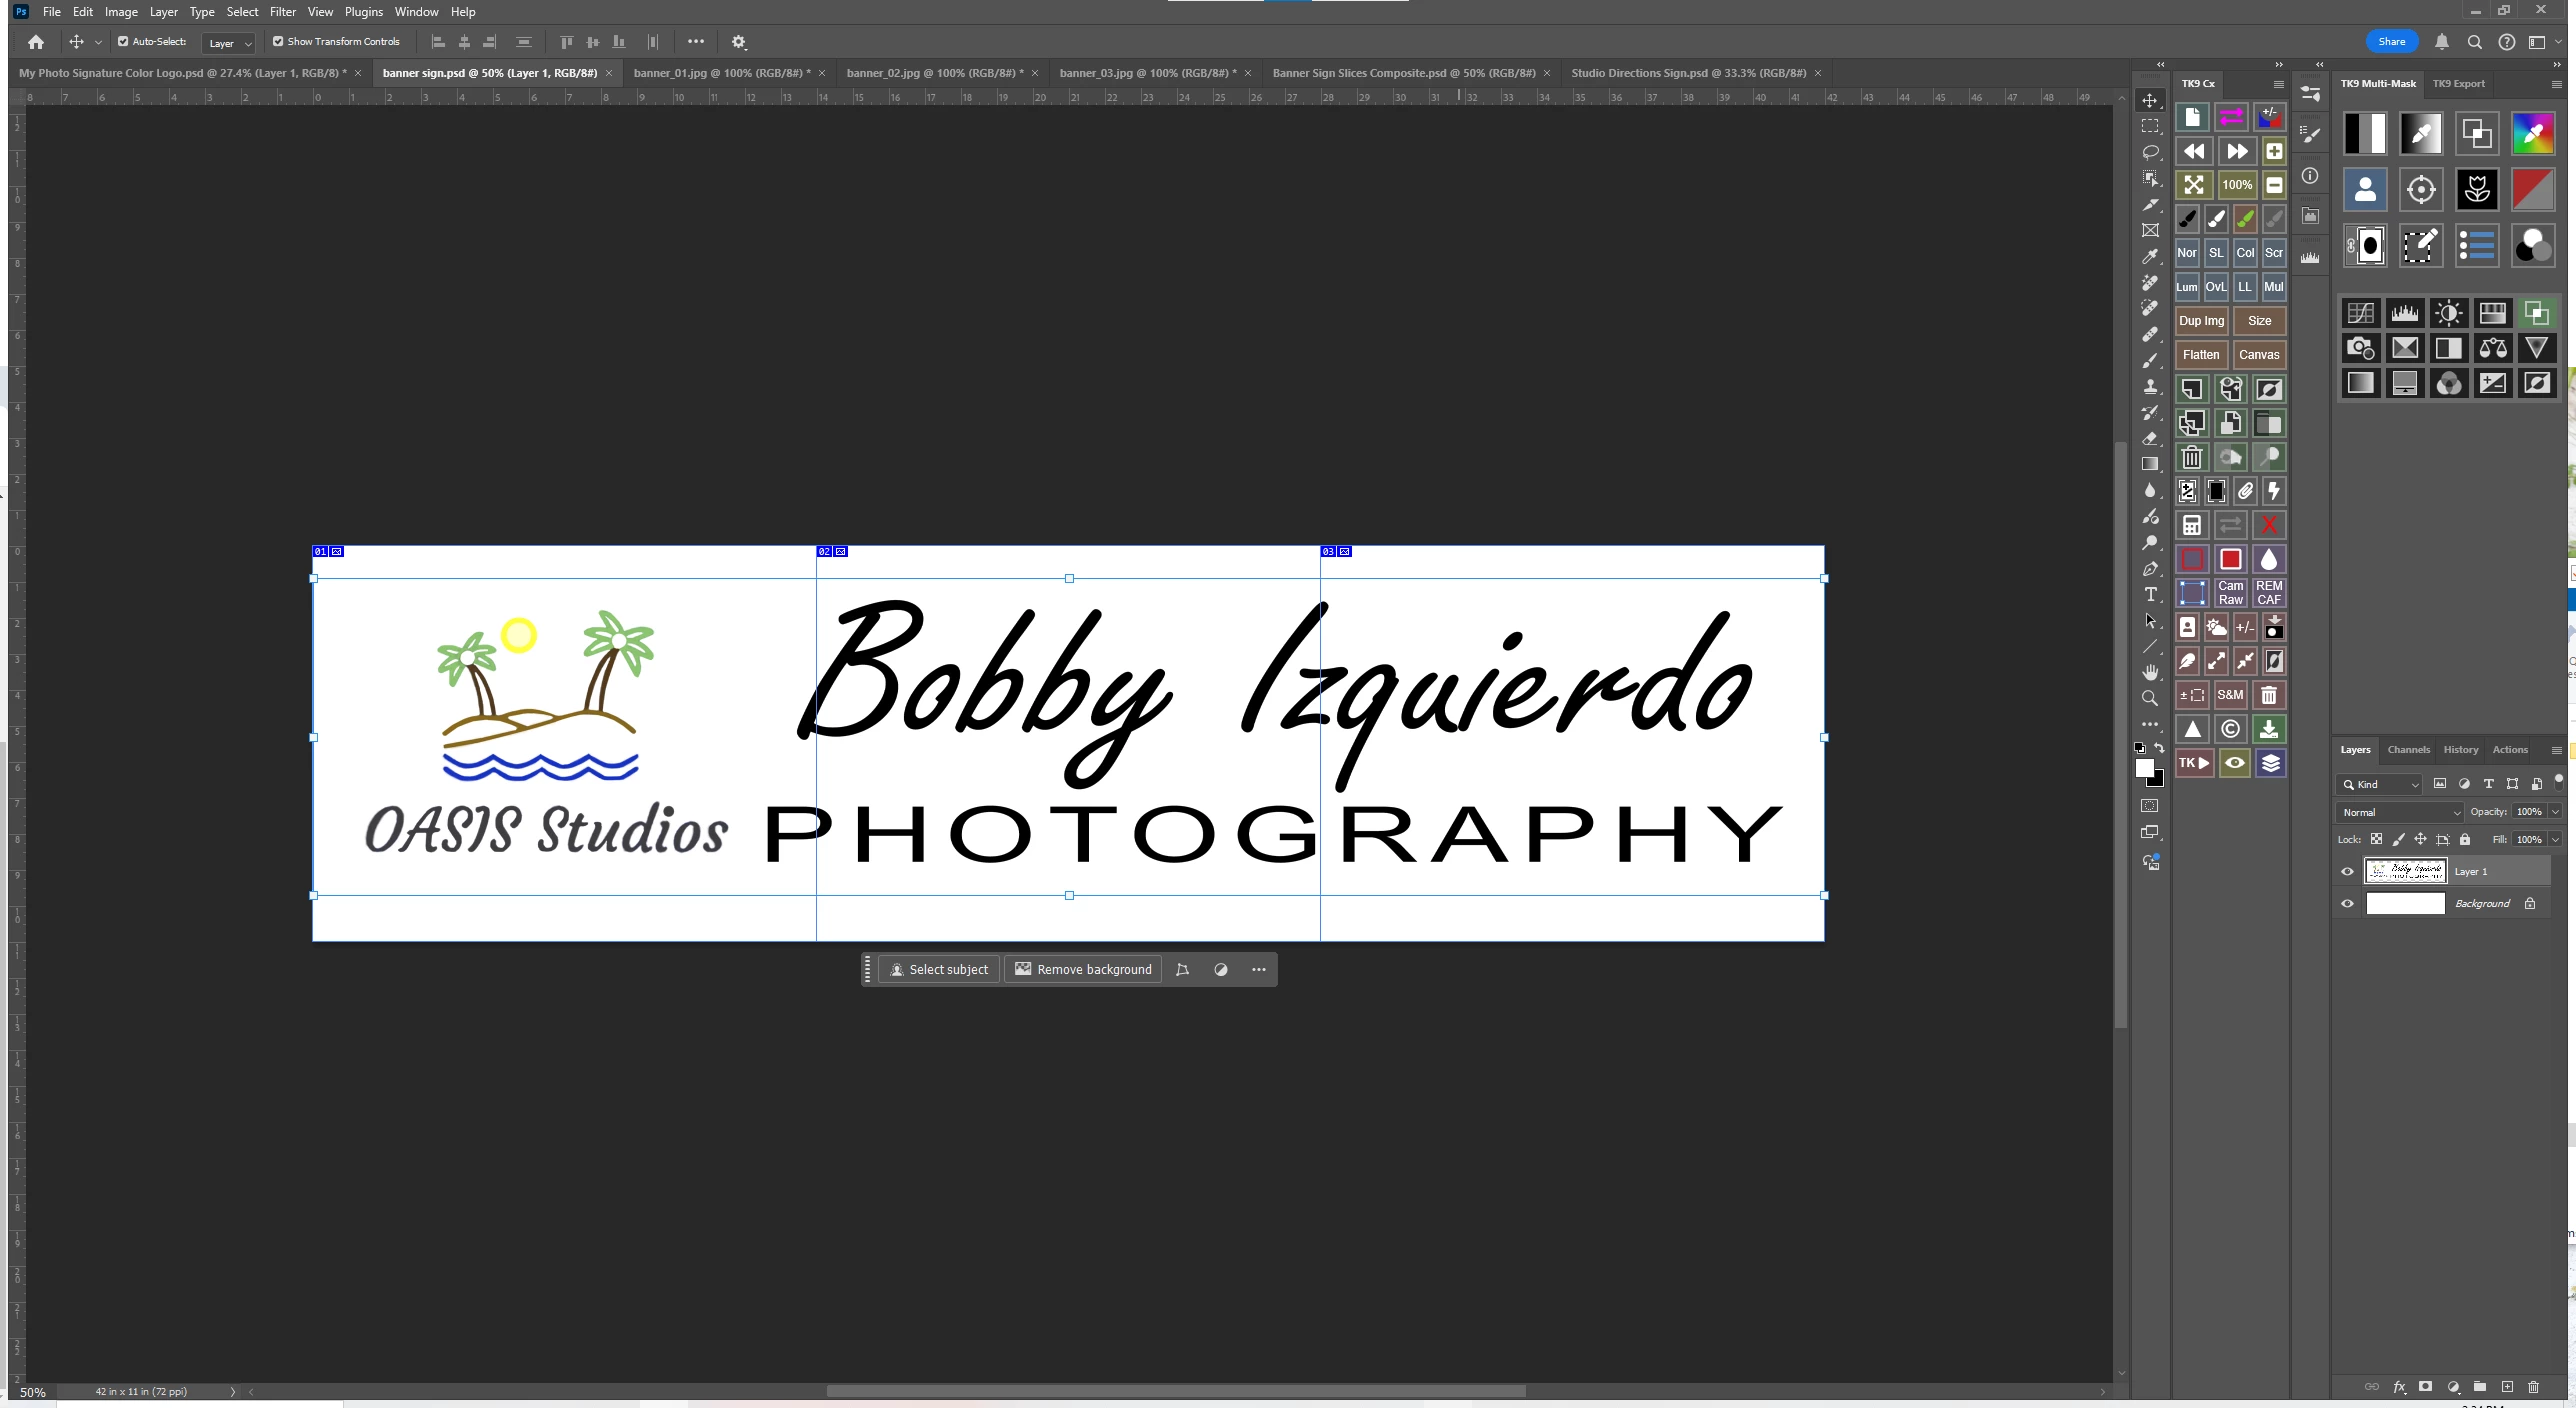This screenshot has width=2576, height=1408.
Task: Select the Zoom tool in toolbar
Action: (x=2150, y=698)
